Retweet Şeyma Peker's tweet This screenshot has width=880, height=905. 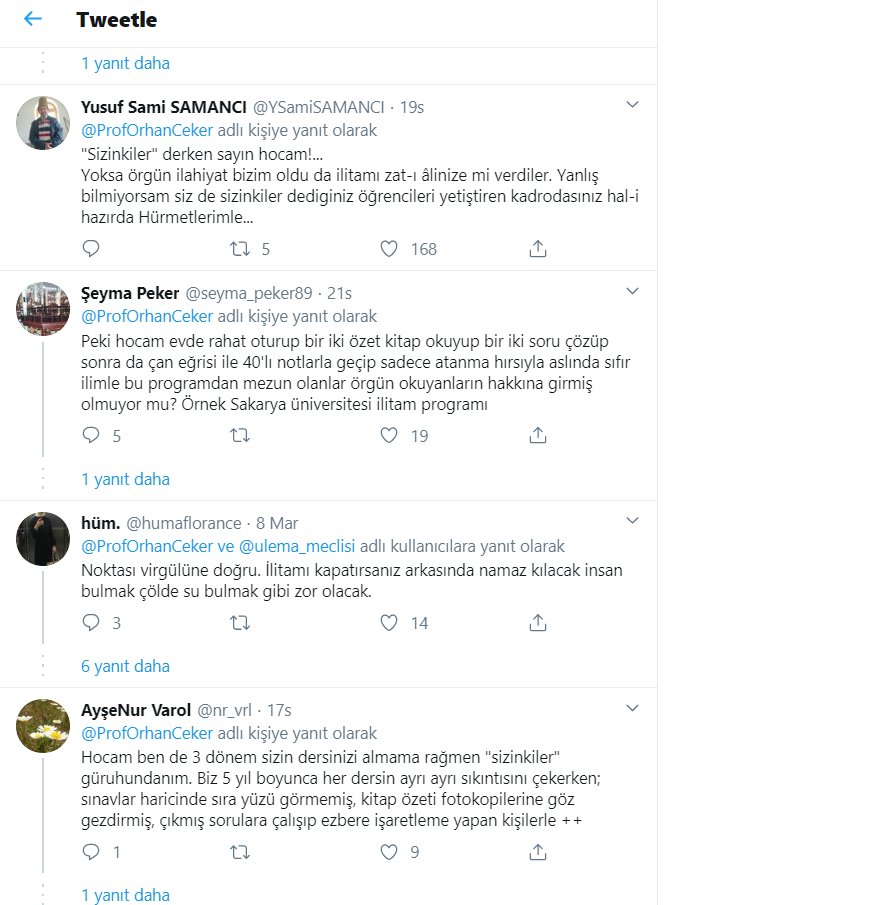click(x=240, y=435)
